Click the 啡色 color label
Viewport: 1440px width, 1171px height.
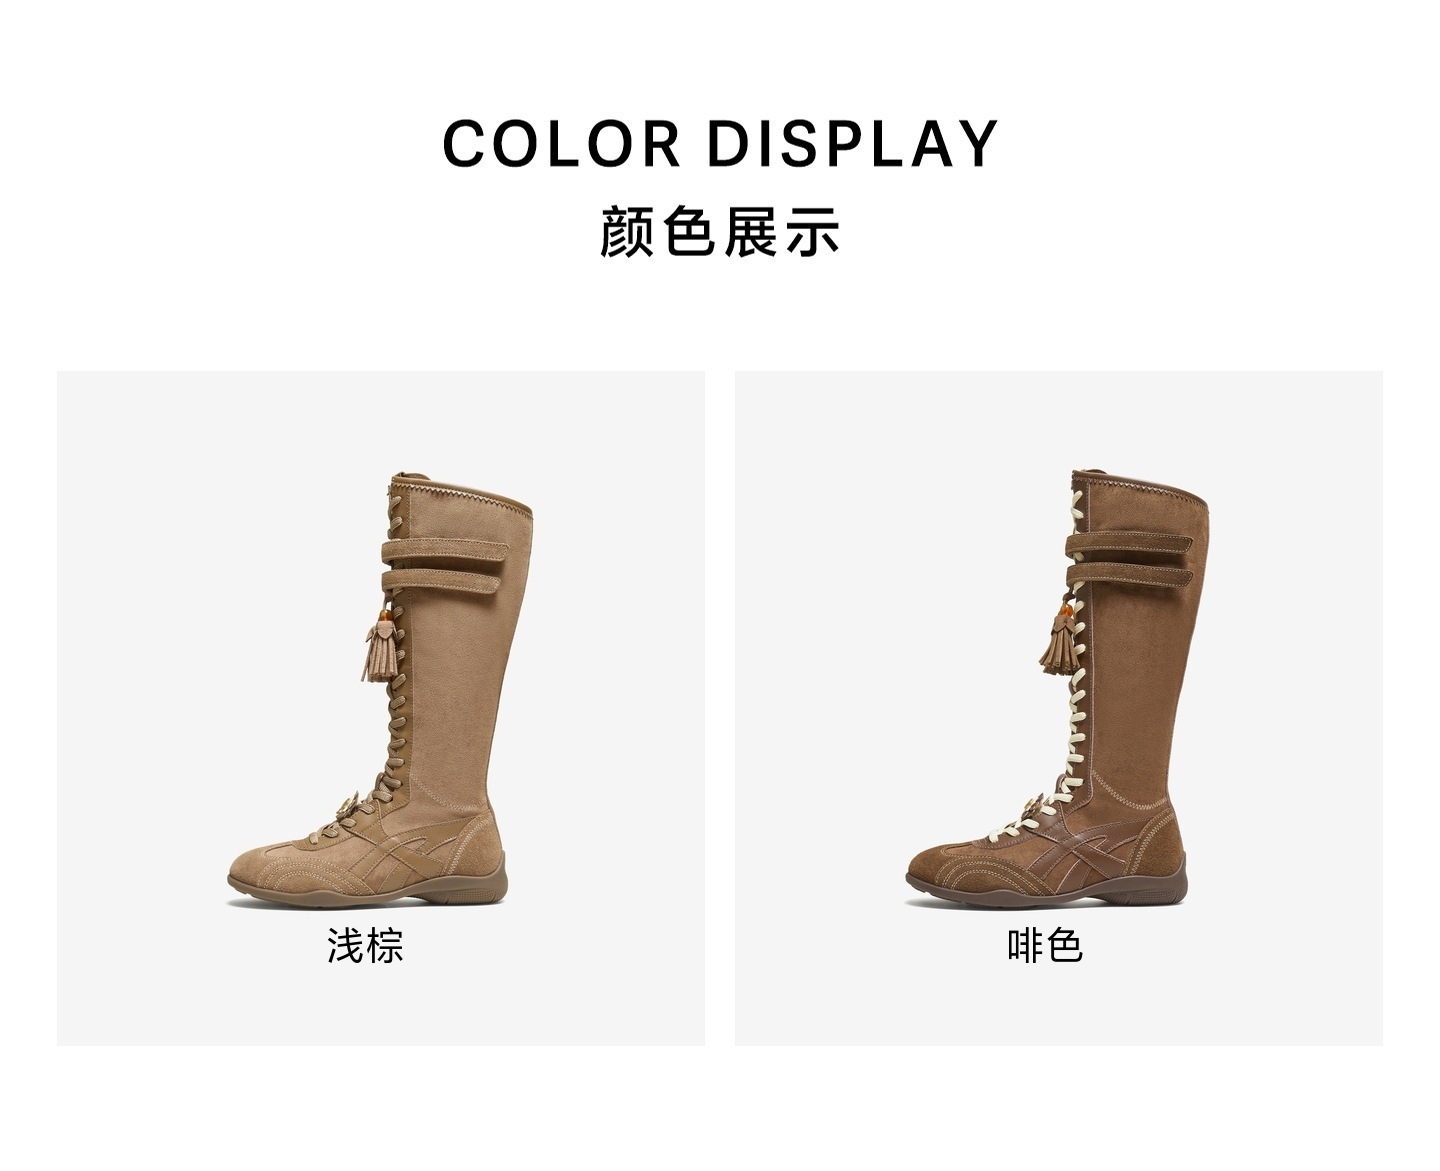click(x=1045, y=945)
